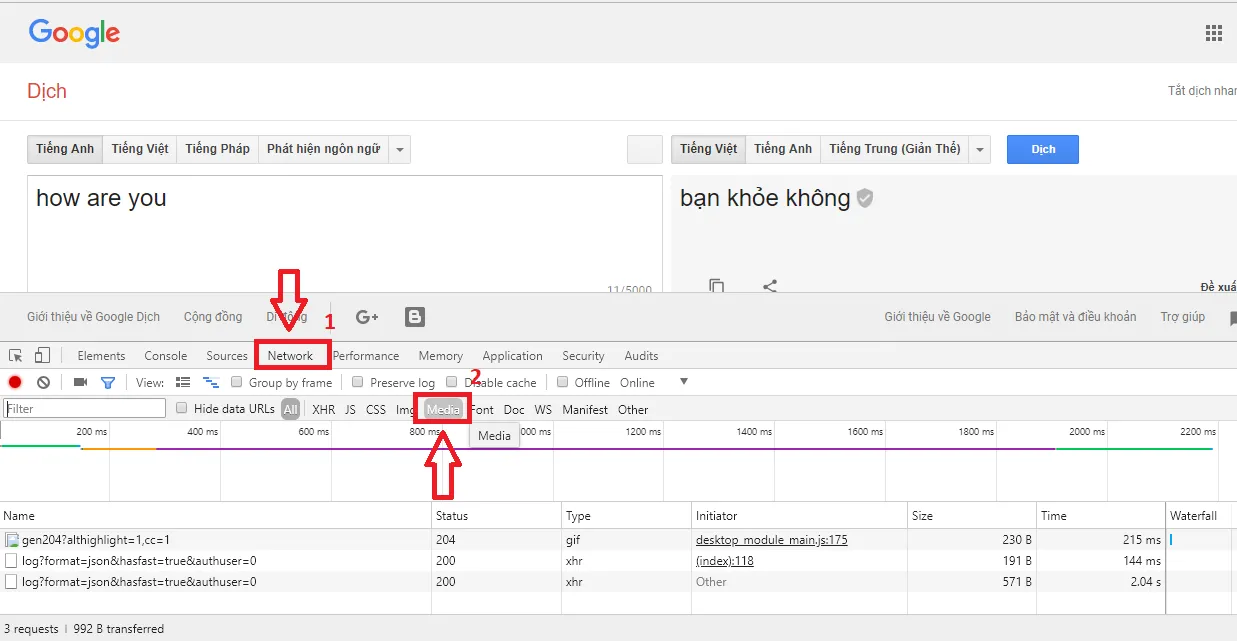The image size is (1237, 641).
Task: Open the Network tab in DevTools
Action: (290, 356)
